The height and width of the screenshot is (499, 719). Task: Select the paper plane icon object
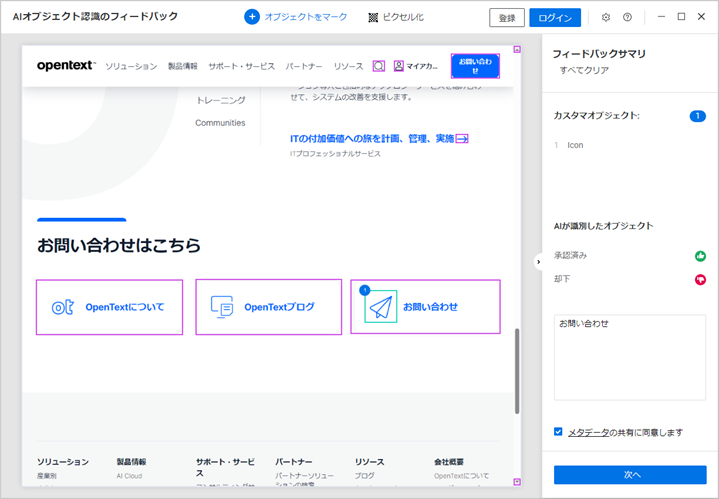click(x=380, y=306)
